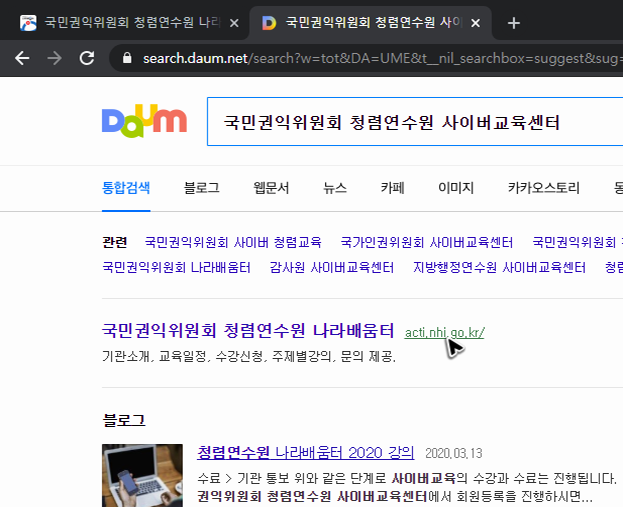Go back using browser back arrow
Viewport: 623px width, 507px height.
(22, 58)
